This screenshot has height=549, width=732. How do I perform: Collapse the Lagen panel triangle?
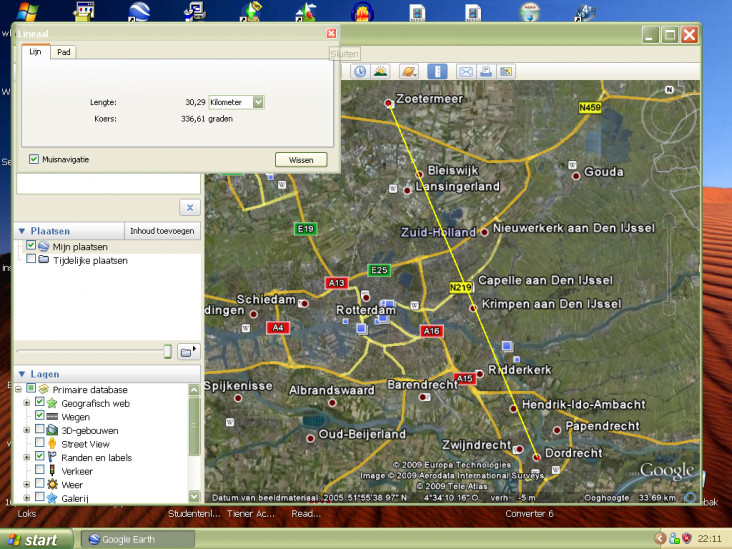21,374
